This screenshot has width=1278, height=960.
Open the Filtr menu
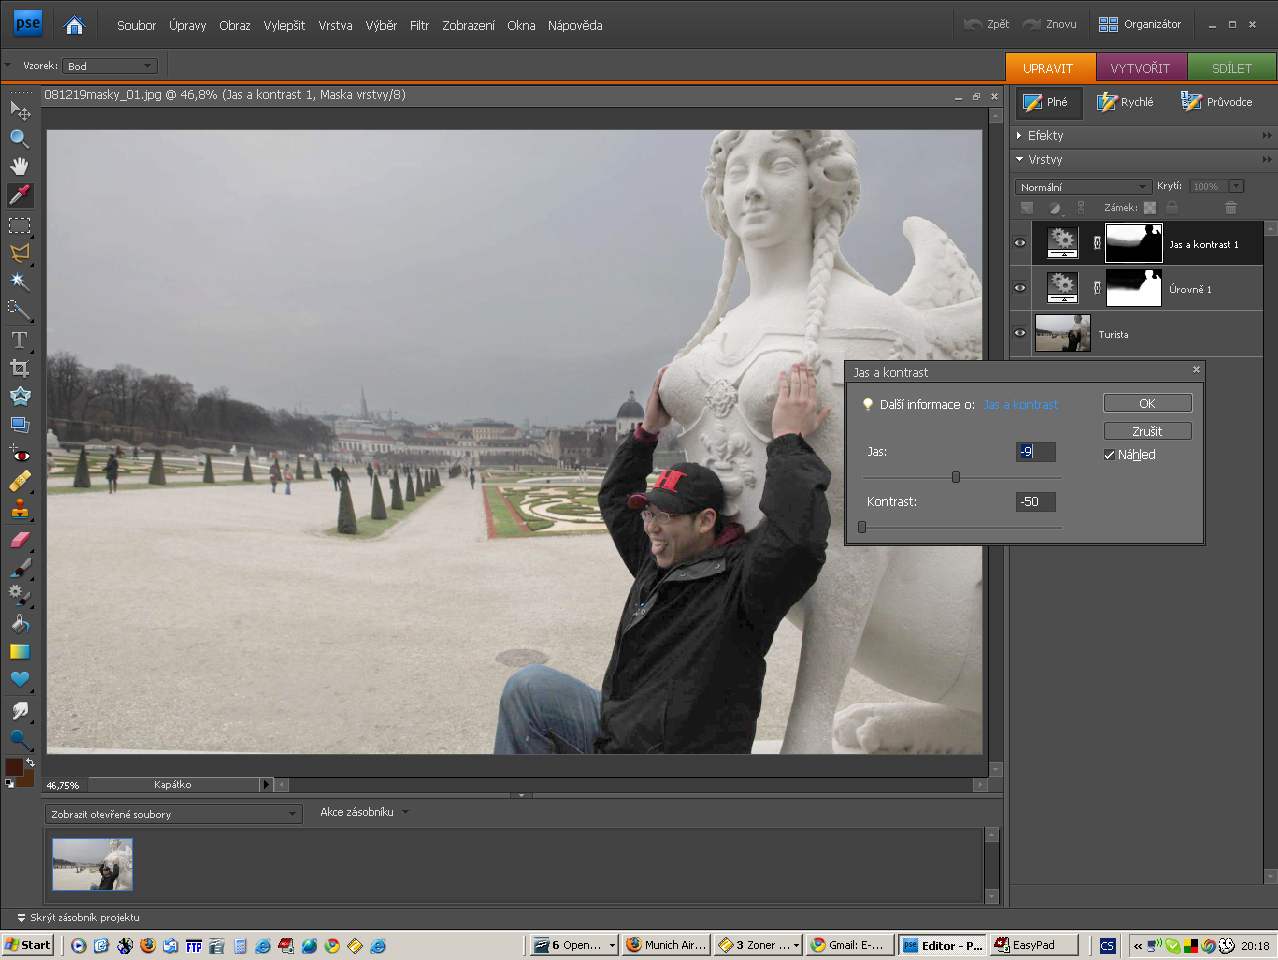(419, 25)
